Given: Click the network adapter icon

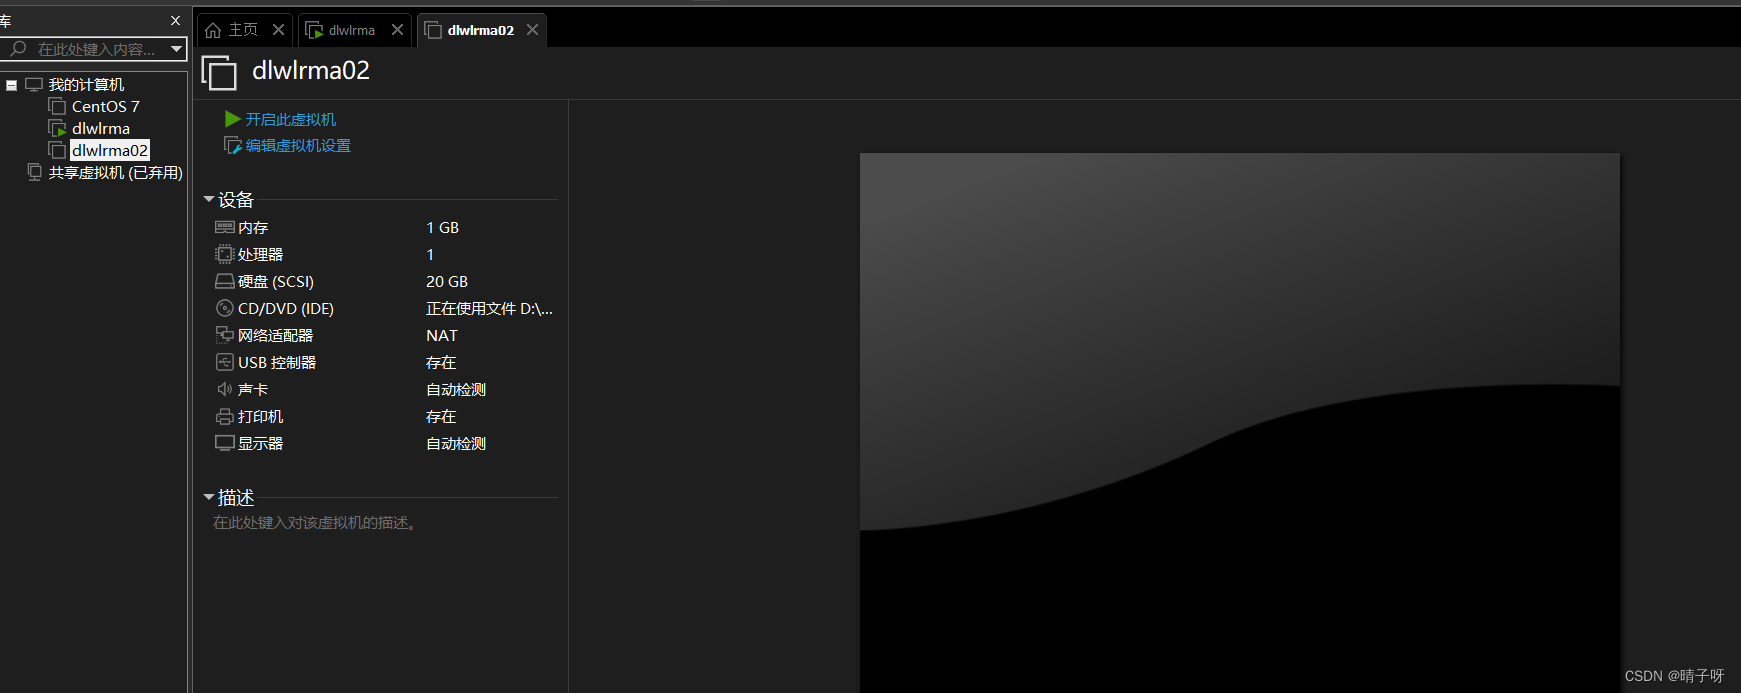Looking at the screenshot, I should (x=225, y=335).
